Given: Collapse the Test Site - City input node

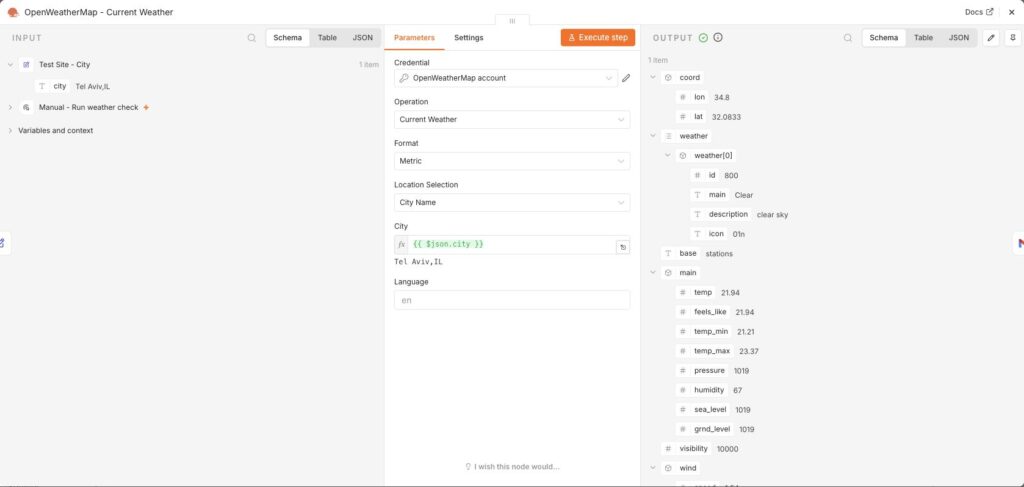Looking at the screenshot, I should click(x=10, y=65).
